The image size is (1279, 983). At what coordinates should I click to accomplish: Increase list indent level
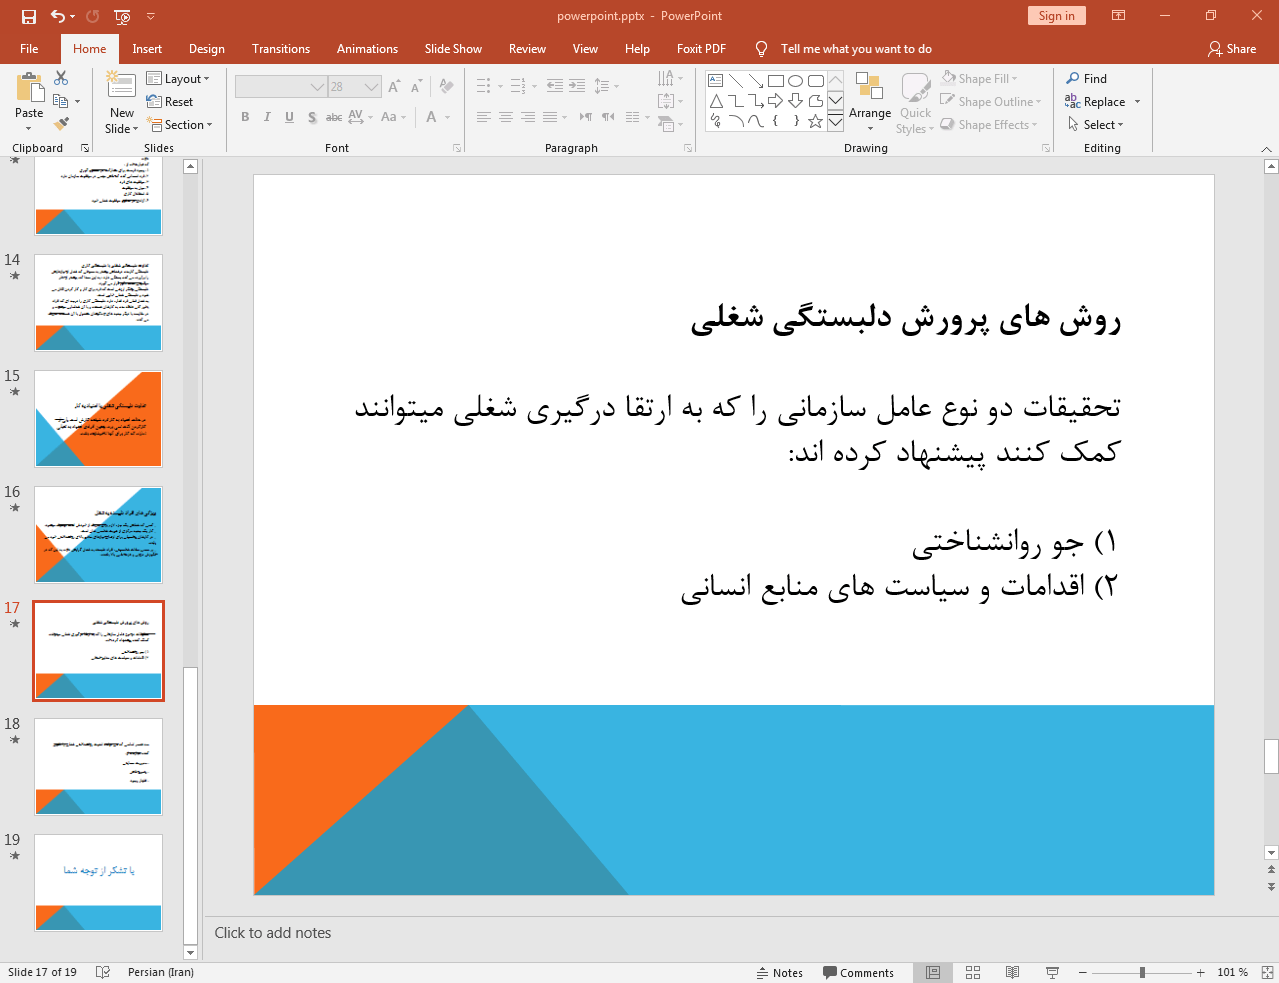(x=577, y=86)
